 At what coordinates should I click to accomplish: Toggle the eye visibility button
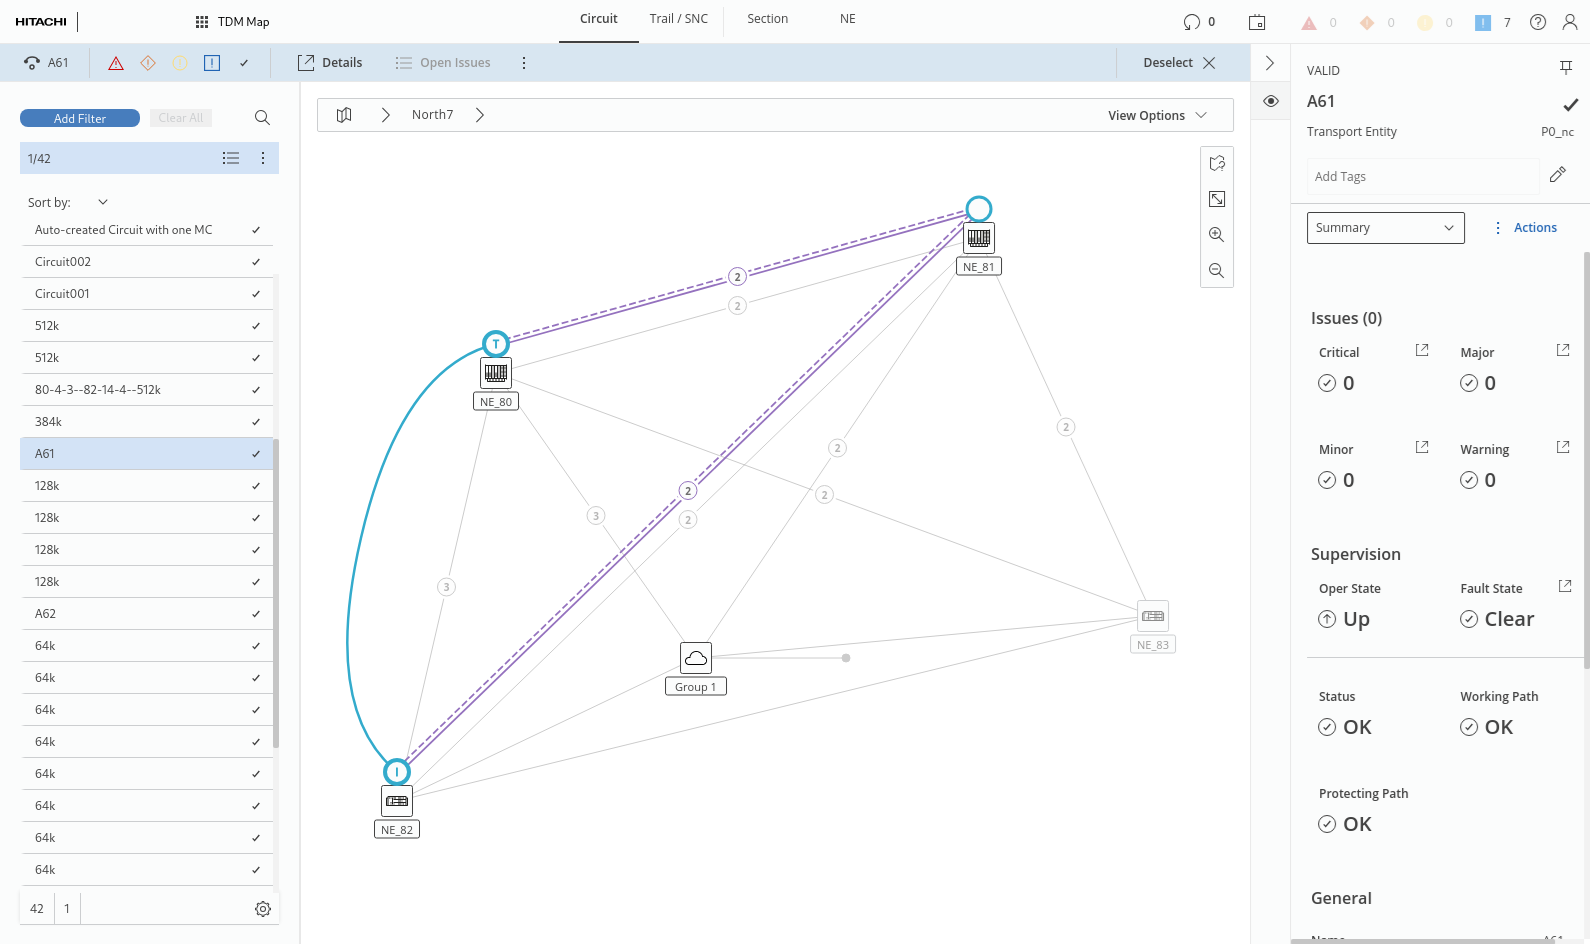pos(1270,101)
